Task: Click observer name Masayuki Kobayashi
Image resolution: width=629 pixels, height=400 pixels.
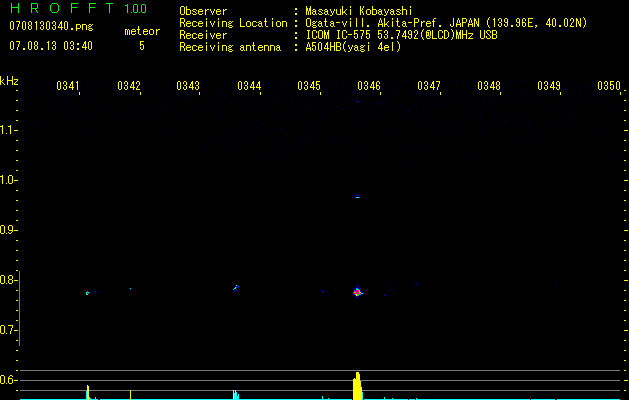Action: (x=359, y=11)
